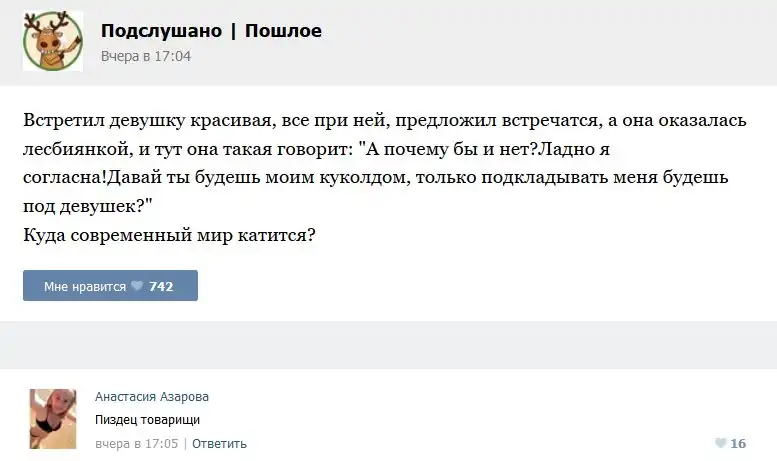Click the comment's like count 16
This screenshot has width=777, height=461.
click(x=738, y=444)
